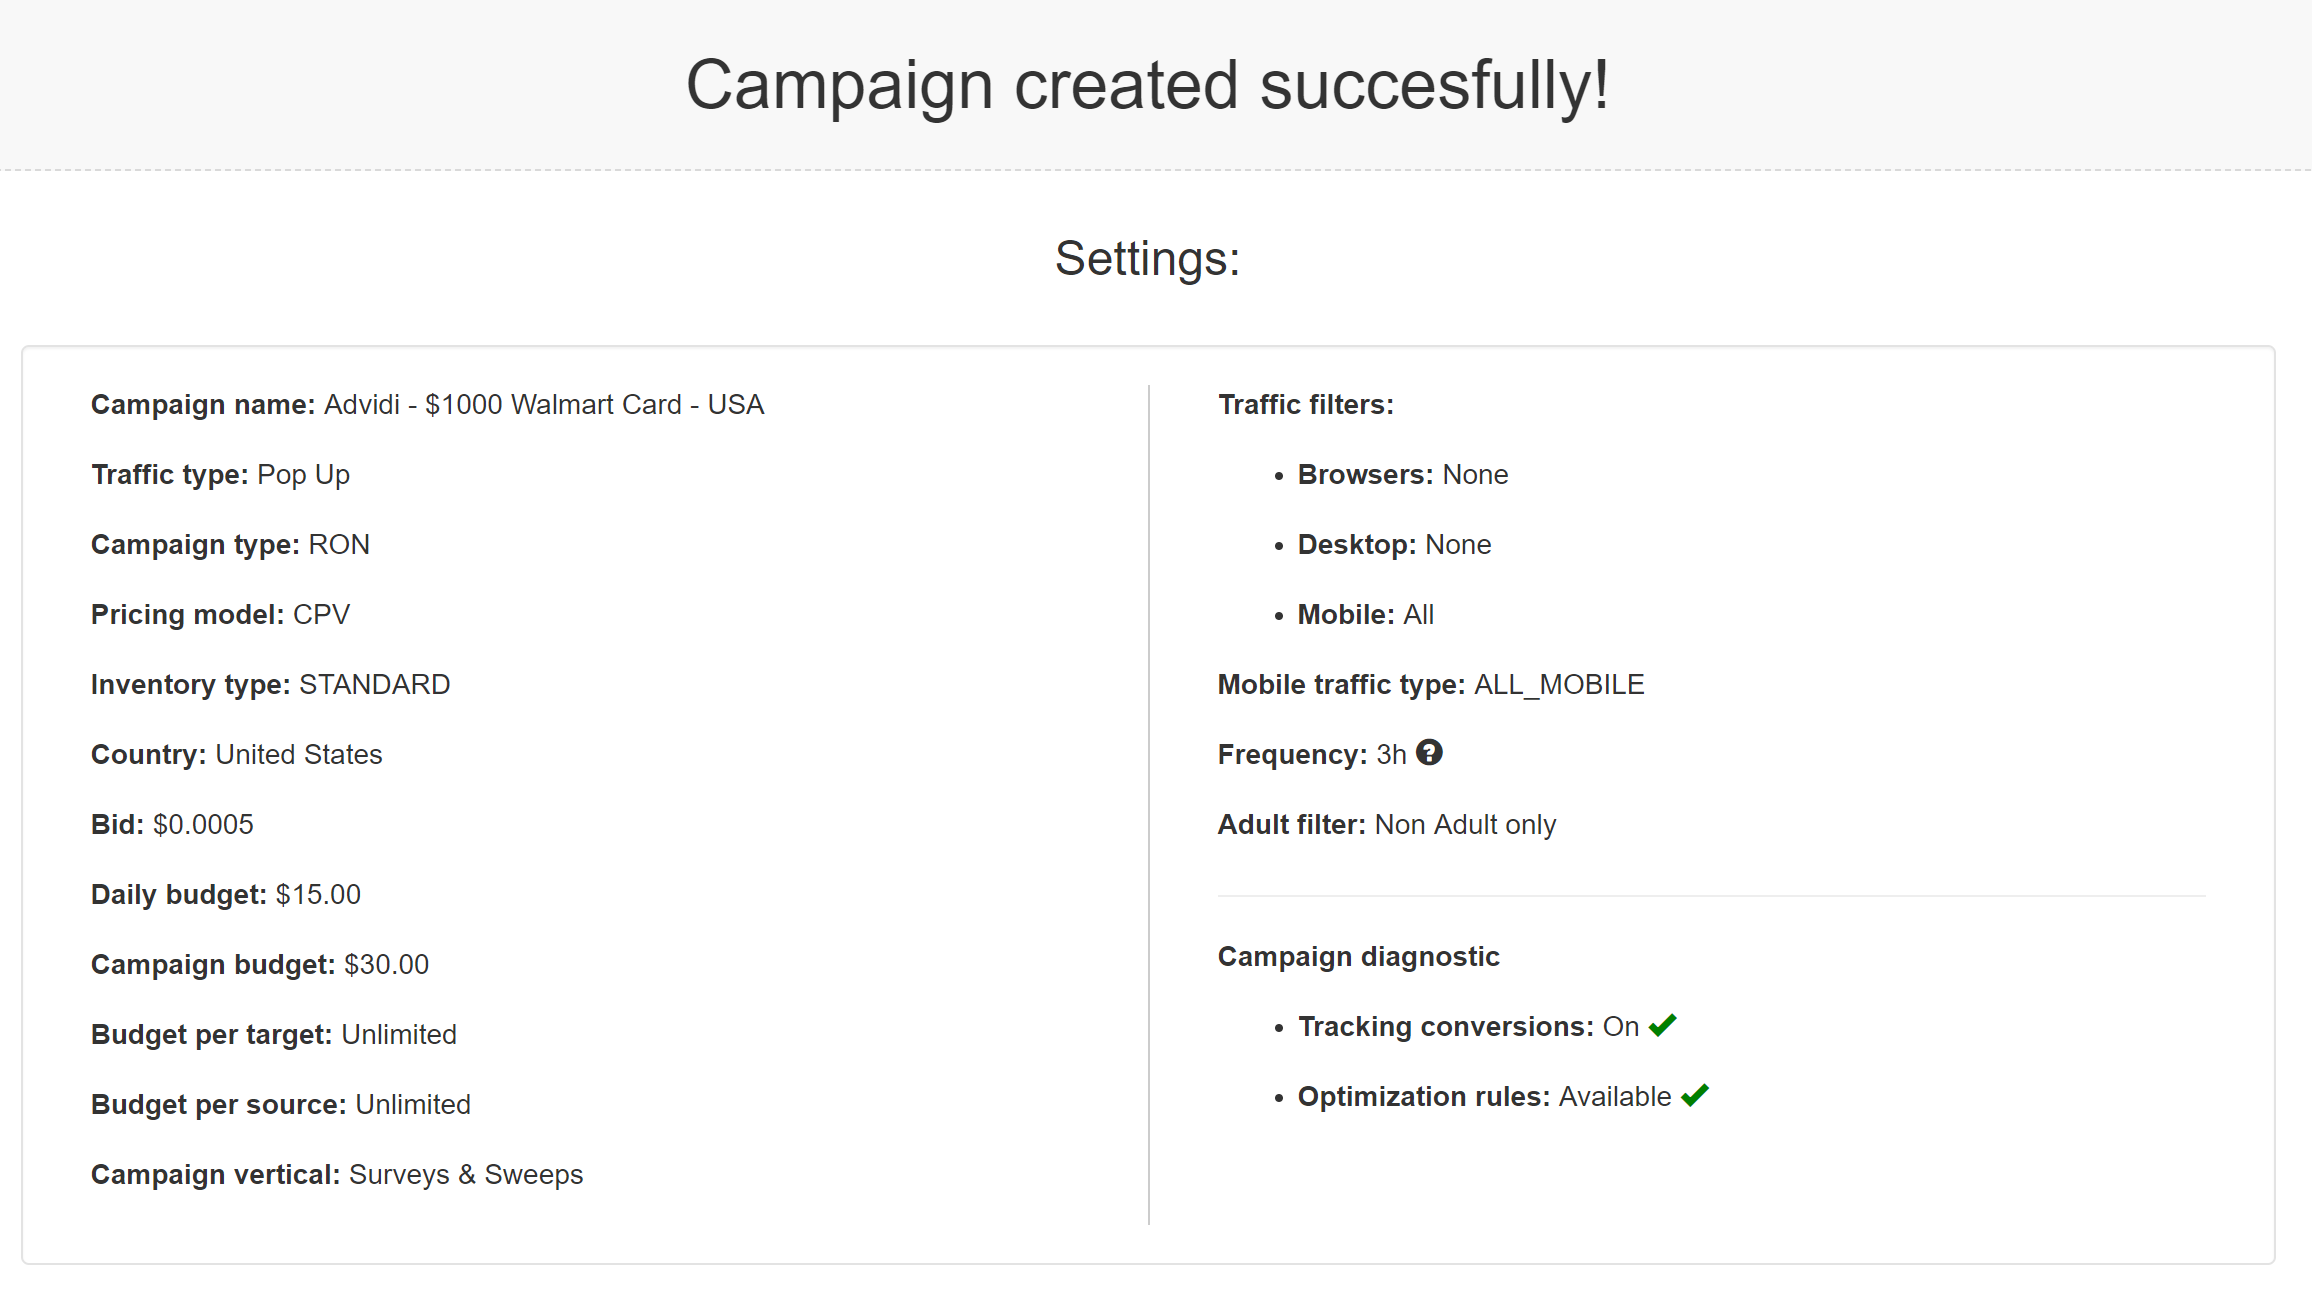The height and width of the screenshot is (1300, 2312).
Task: Click the Campaign vertical Surveys & Sweeps text
Action: pos(465,1175)
